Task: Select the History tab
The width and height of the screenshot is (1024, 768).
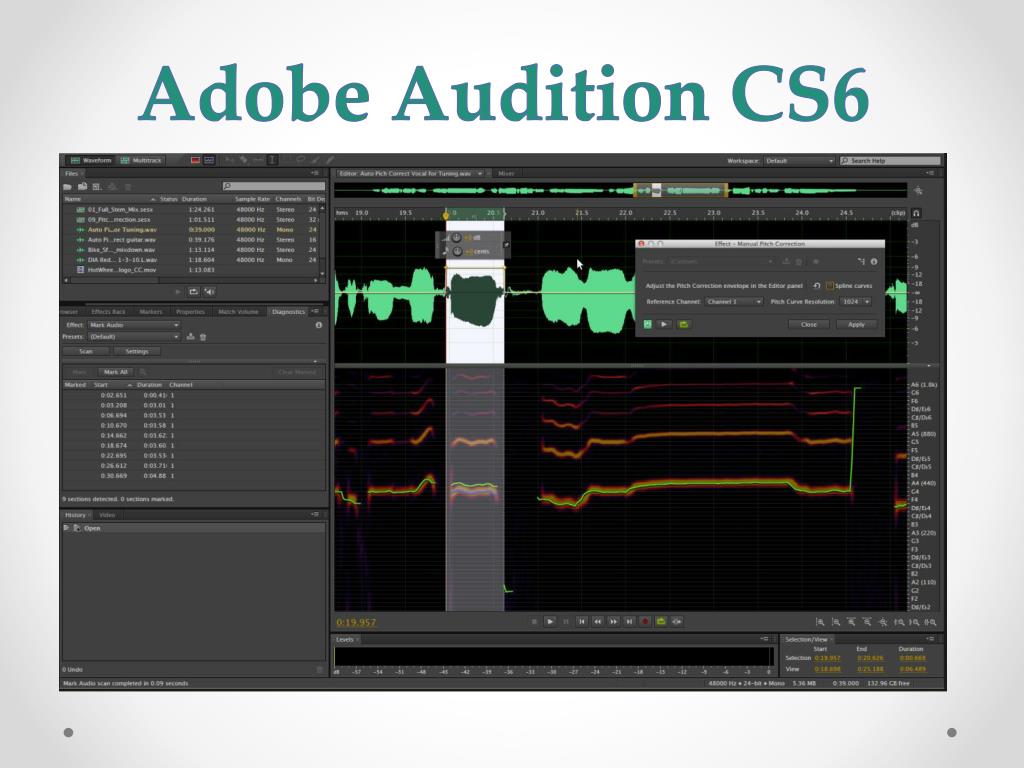Action: click(x=75, y=515)
